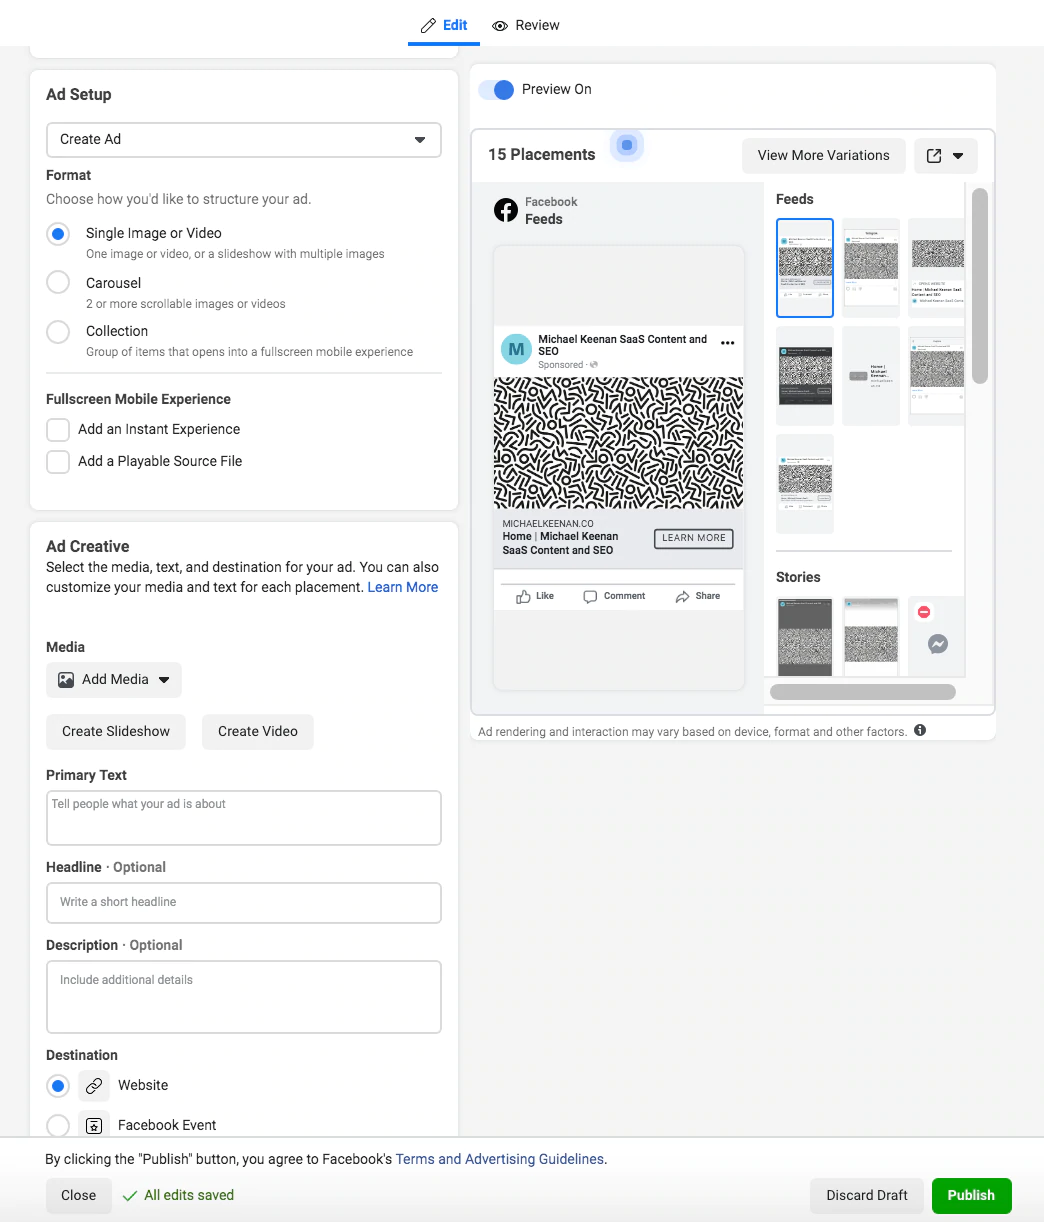This screenshot has width=1044, height=1222.
Task: Click the blue pulsing dot near Placements
Action: [627, 146]
